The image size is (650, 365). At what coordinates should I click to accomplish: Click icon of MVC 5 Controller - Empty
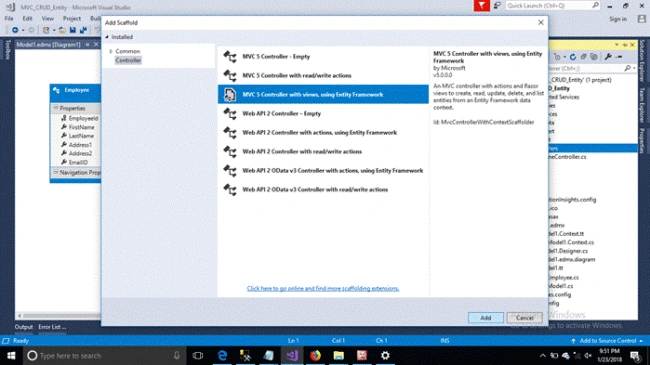point(230,56)
